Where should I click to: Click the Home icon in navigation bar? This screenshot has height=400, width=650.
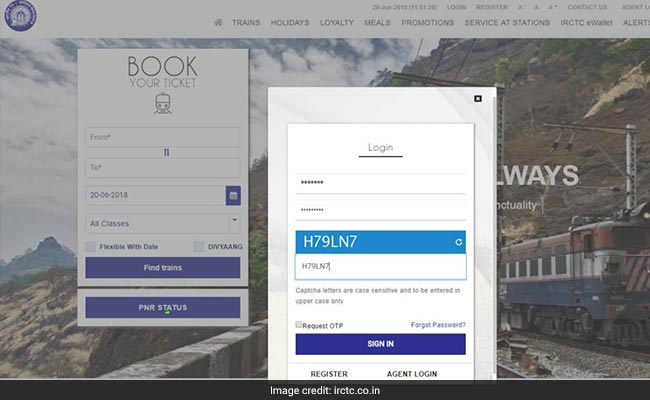pyautogui.click(x=218, y=22)
